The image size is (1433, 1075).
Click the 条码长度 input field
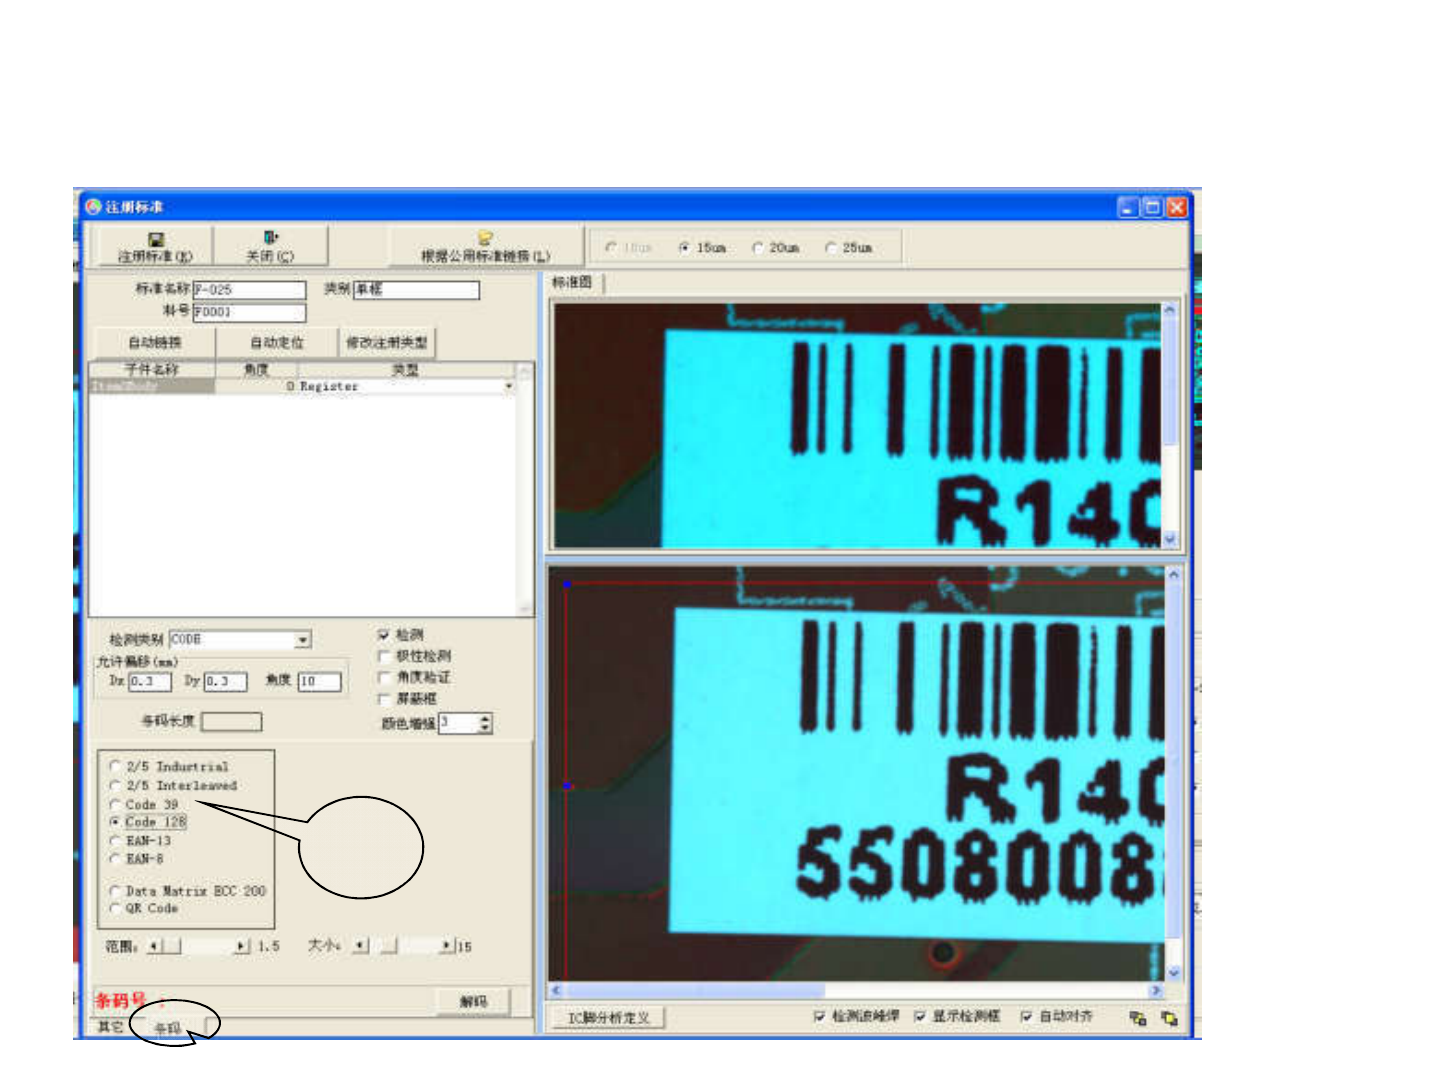231,721
